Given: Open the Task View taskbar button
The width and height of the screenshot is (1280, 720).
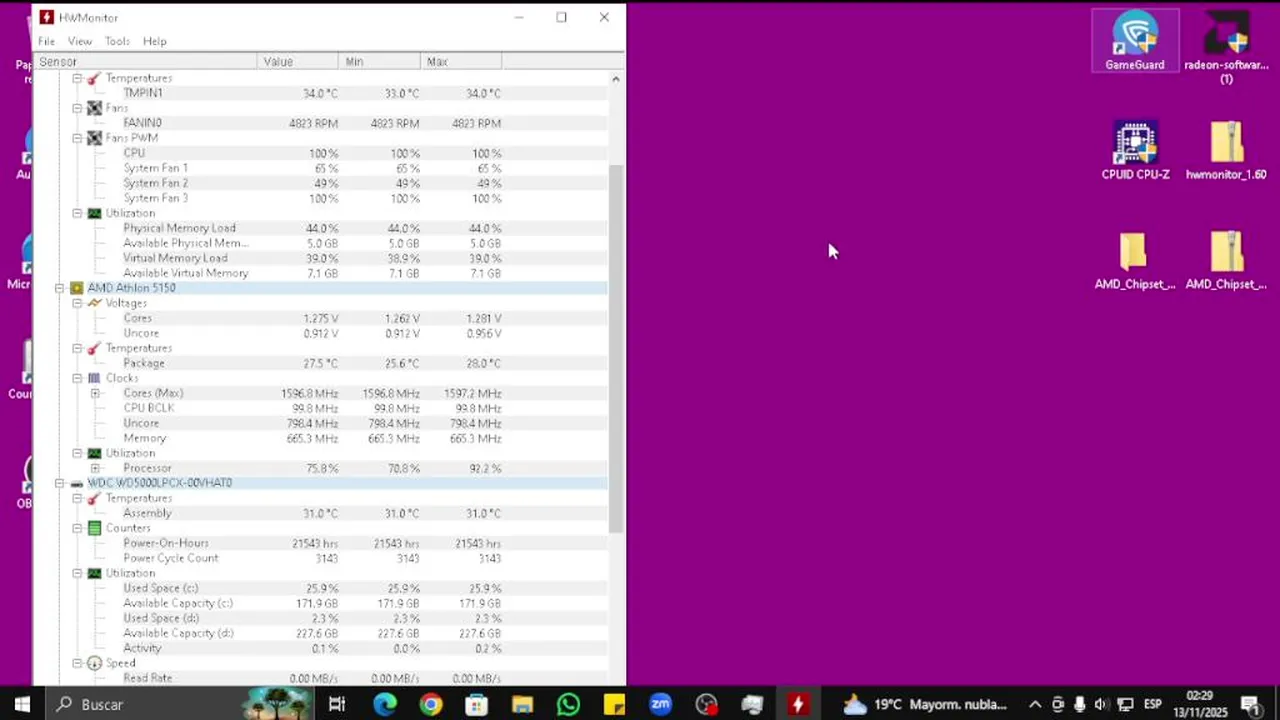Looking at the screenshot, I should point(337,704).
